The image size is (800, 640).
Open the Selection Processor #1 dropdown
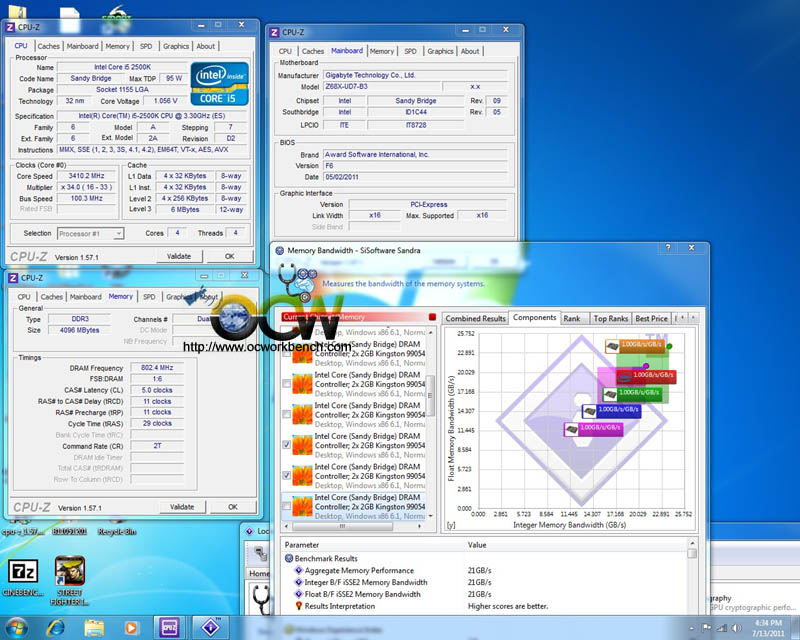pyautogui.click(x=90, y=234)
